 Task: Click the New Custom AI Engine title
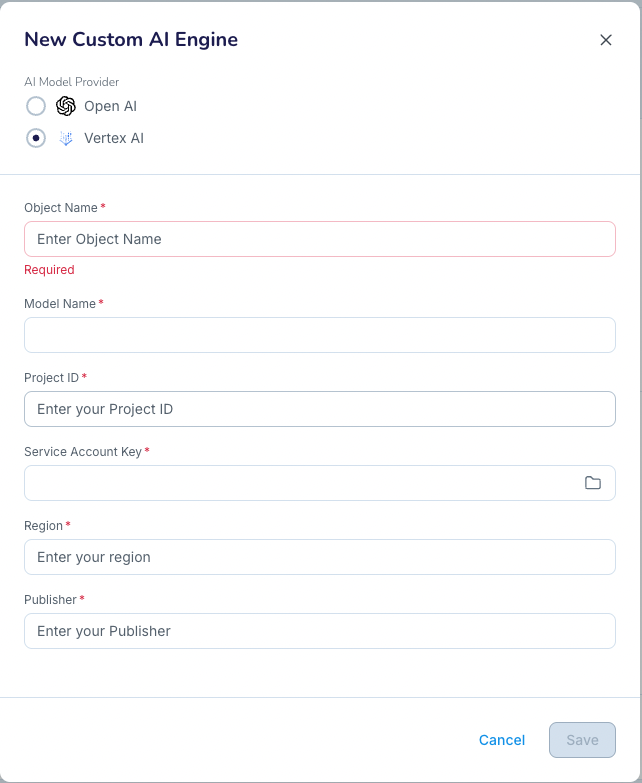point(131,40)
